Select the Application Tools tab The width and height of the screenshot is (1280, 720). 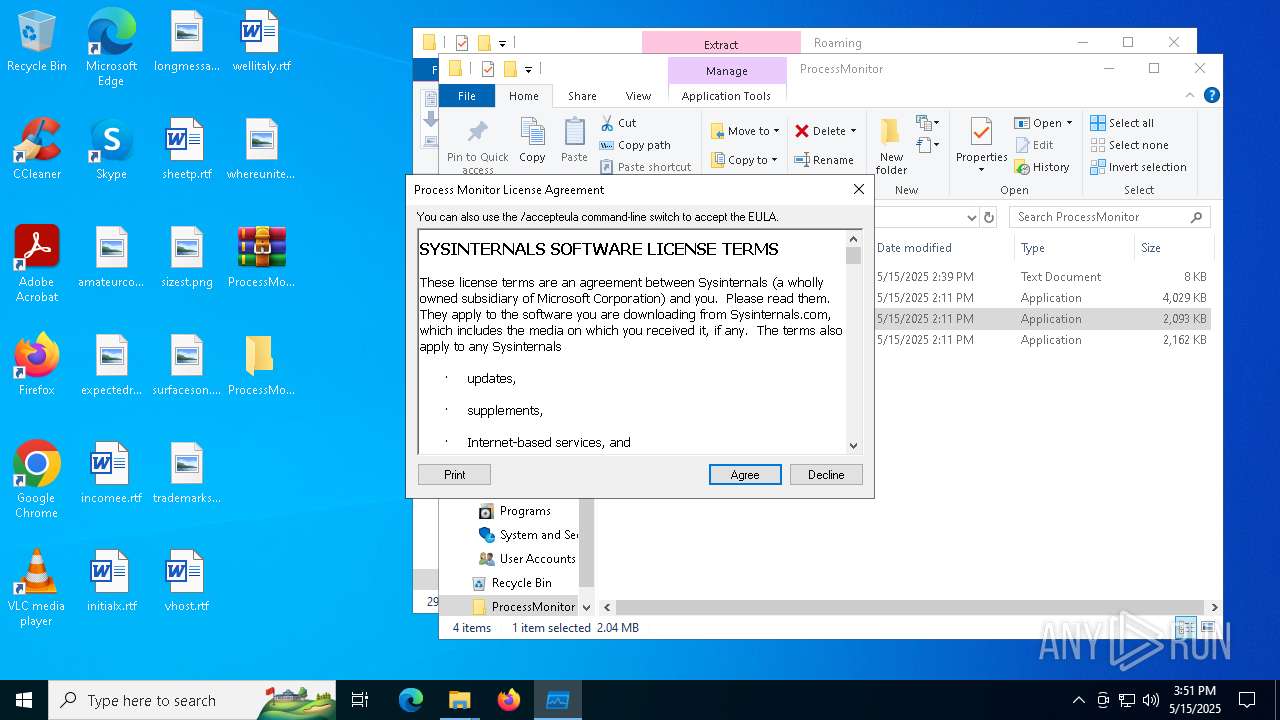726,96
